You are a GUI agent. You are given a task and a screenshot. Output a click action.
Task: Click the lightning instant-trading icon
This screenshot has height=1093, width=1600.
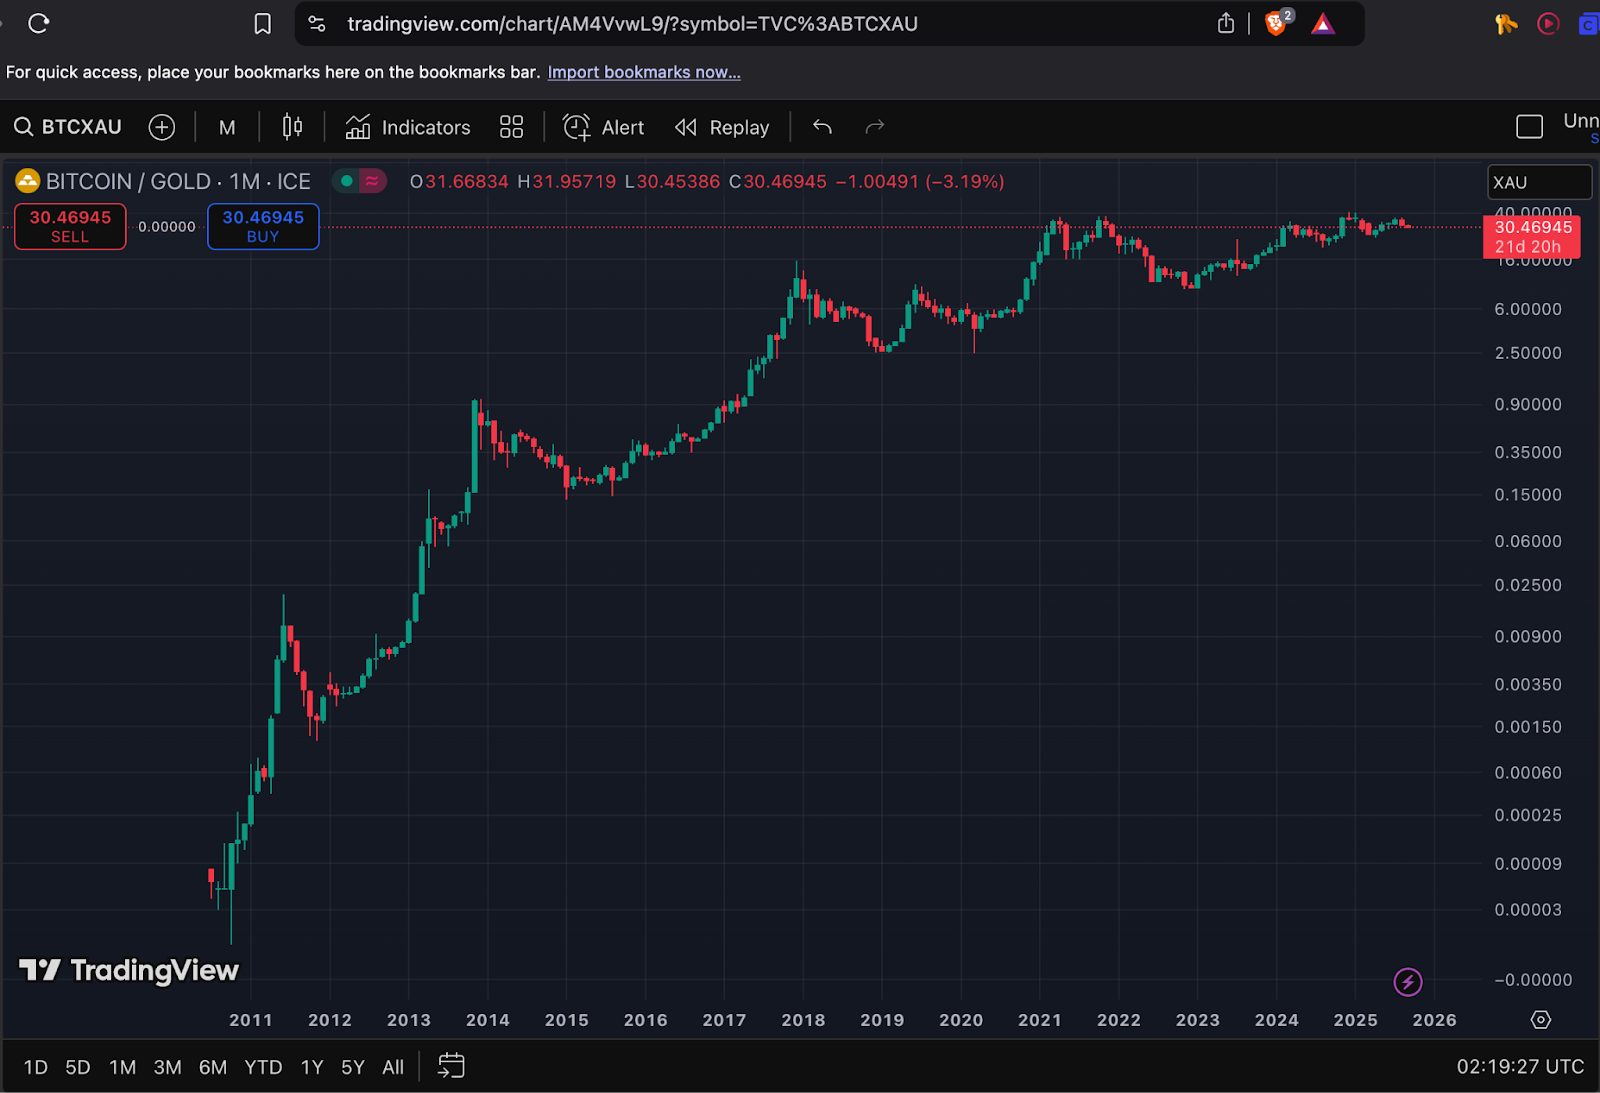1408,981
